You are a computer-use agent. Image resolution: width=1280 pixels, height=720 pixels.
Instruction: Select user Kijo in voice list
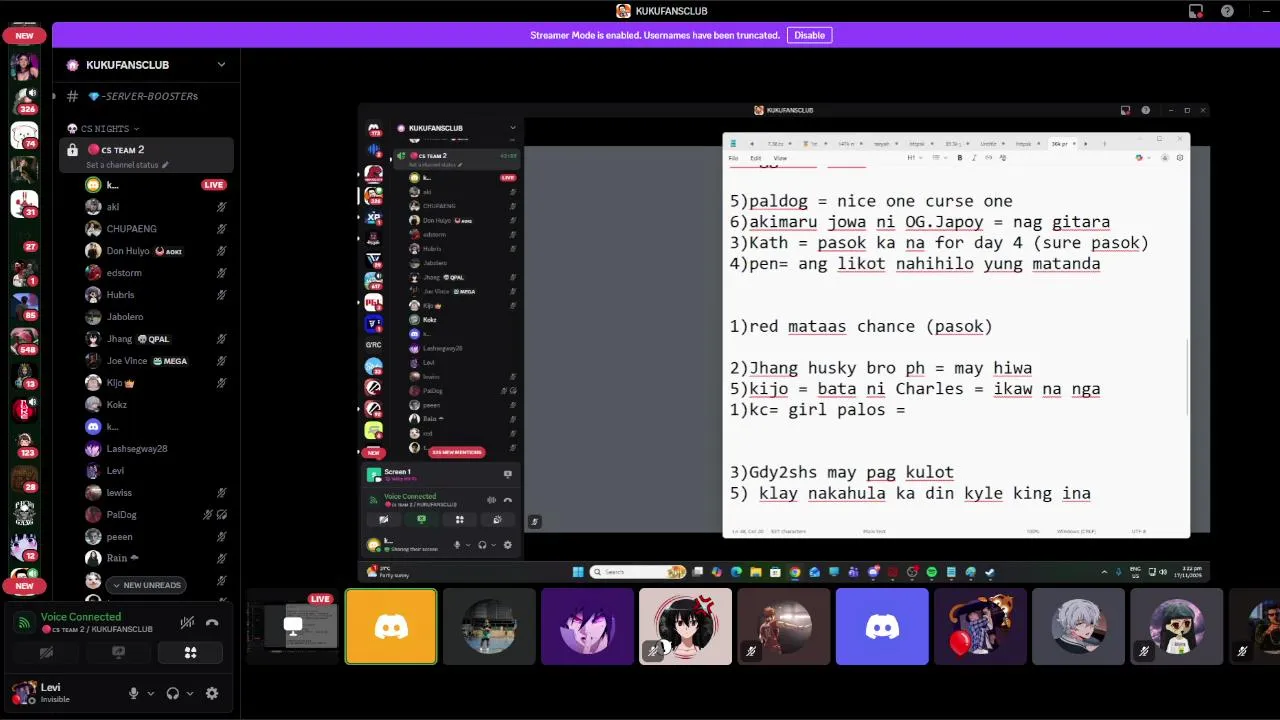click(156, 383)
